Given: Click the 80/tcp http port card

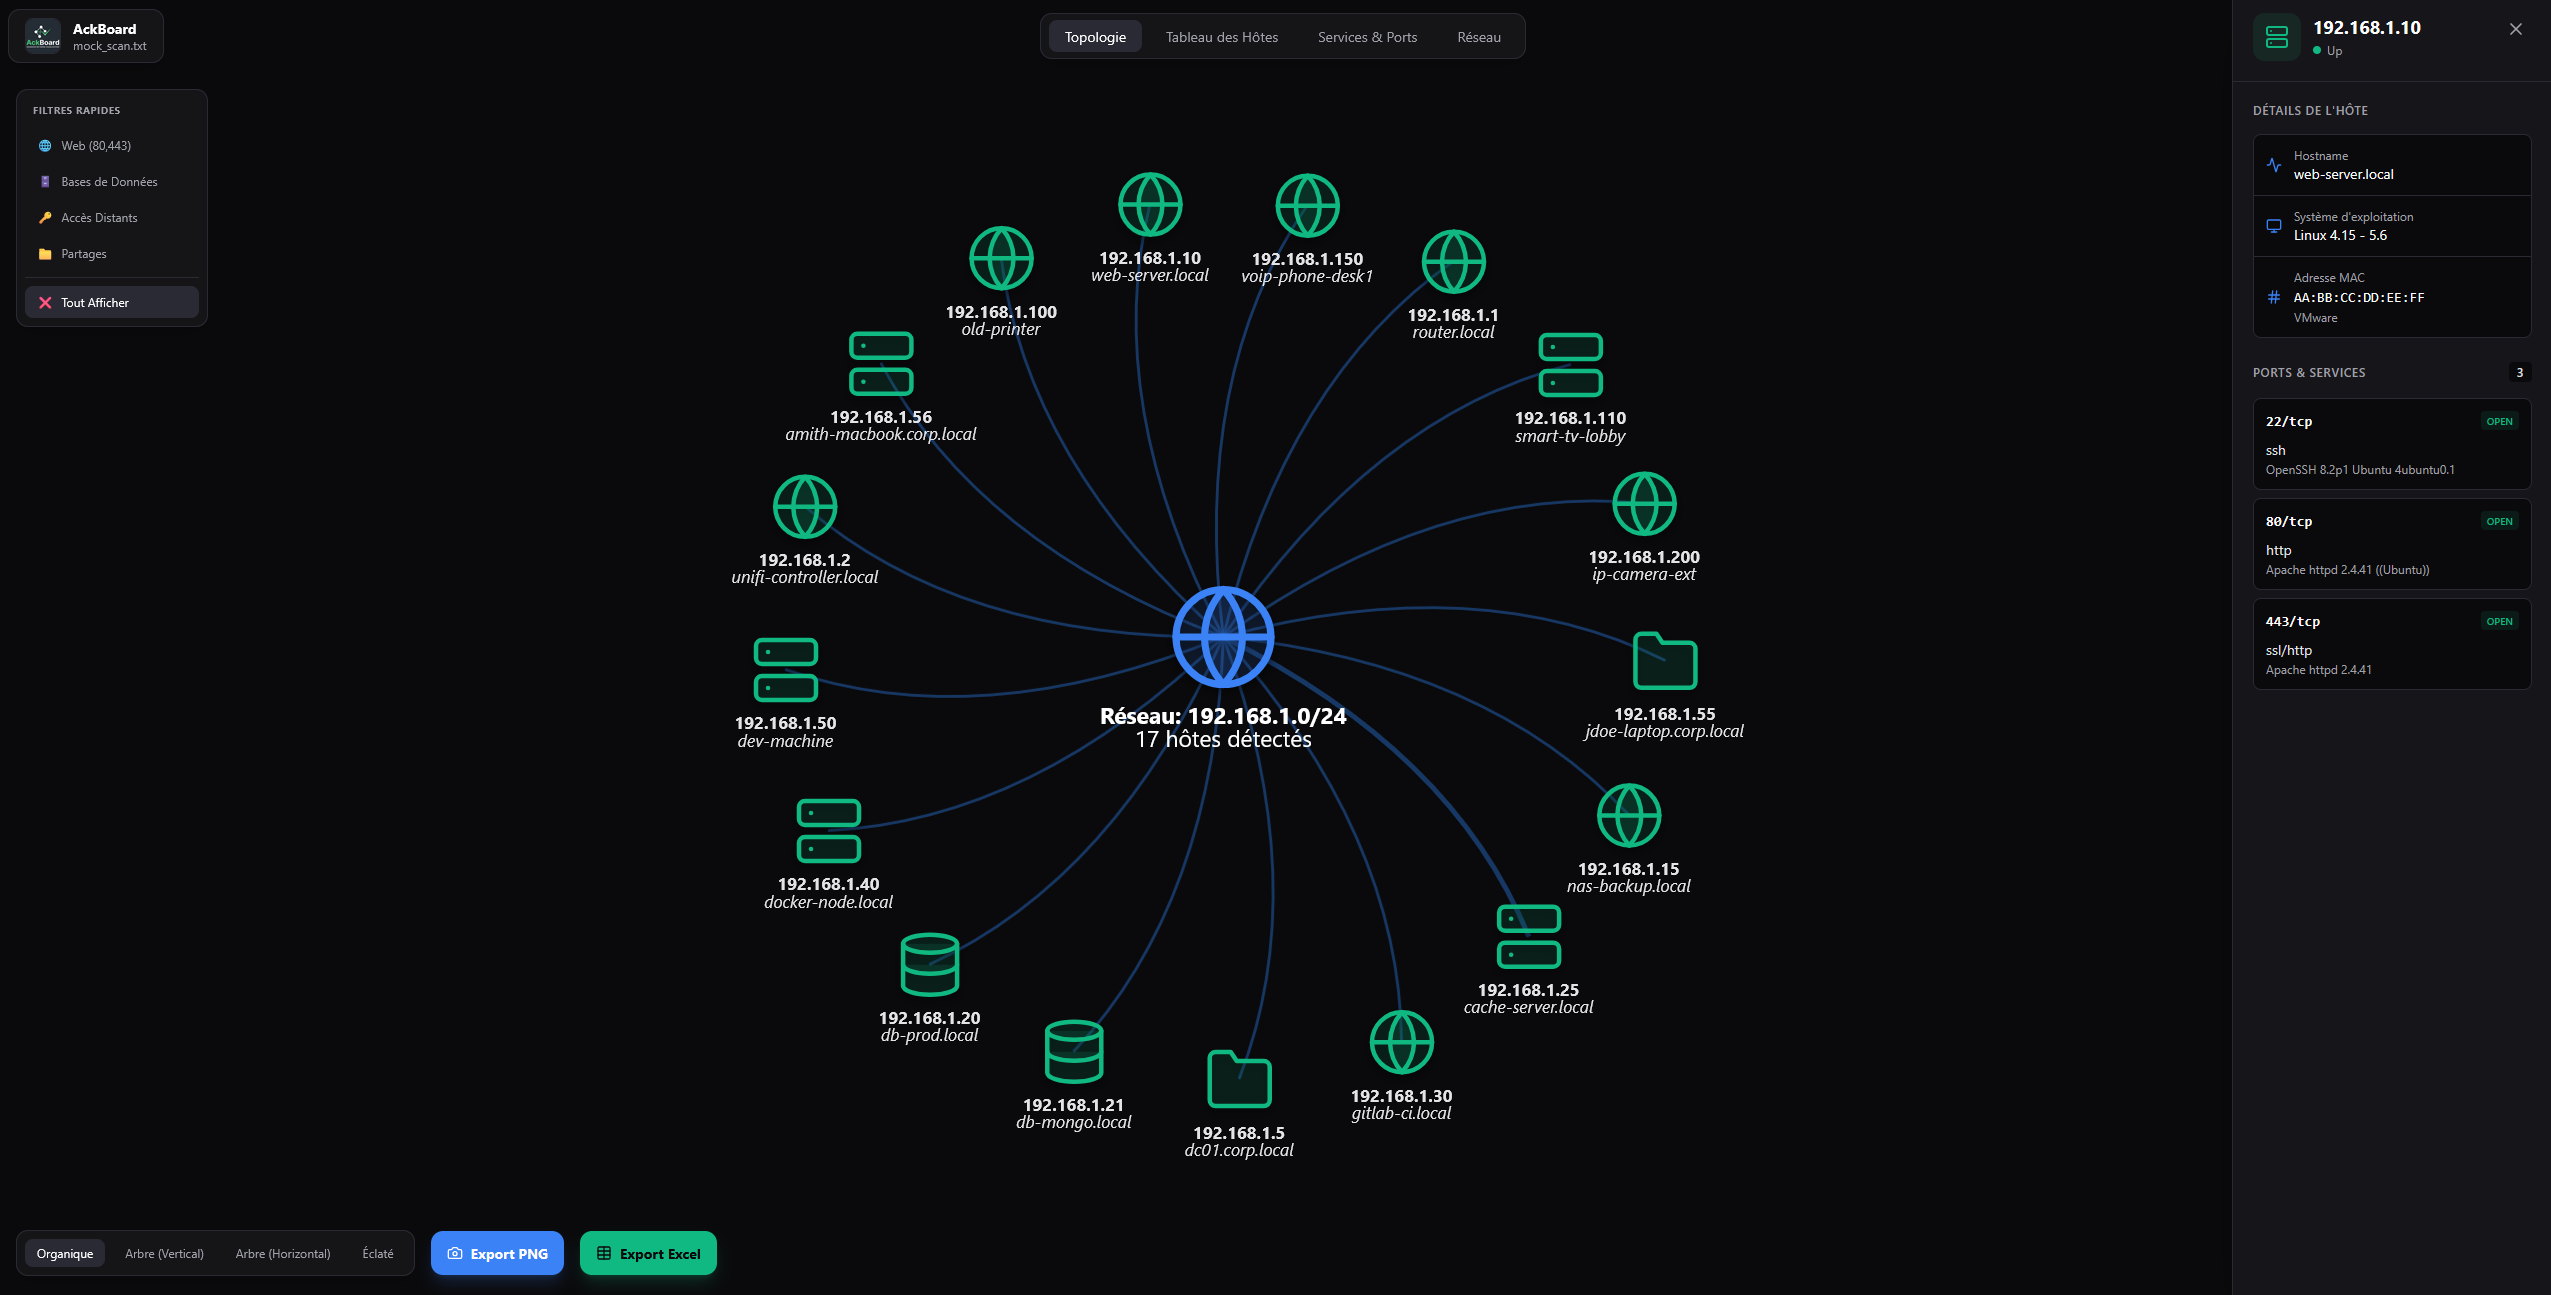Looking at the screenshot, I should [x=2391, y=545].
